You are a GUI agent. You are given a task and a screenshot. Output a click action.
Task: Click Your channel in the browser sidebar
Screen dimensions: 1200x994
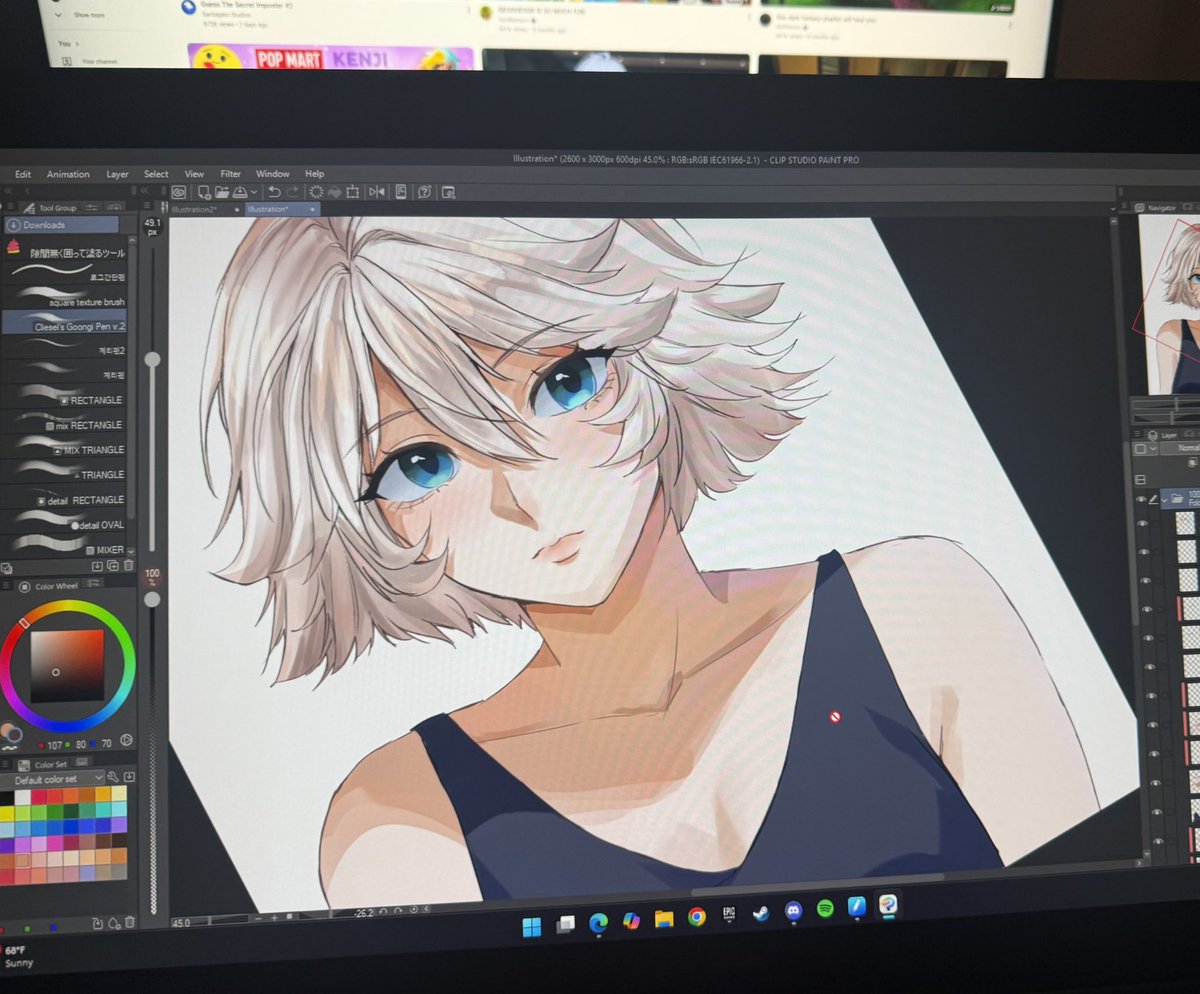(90, 61)
